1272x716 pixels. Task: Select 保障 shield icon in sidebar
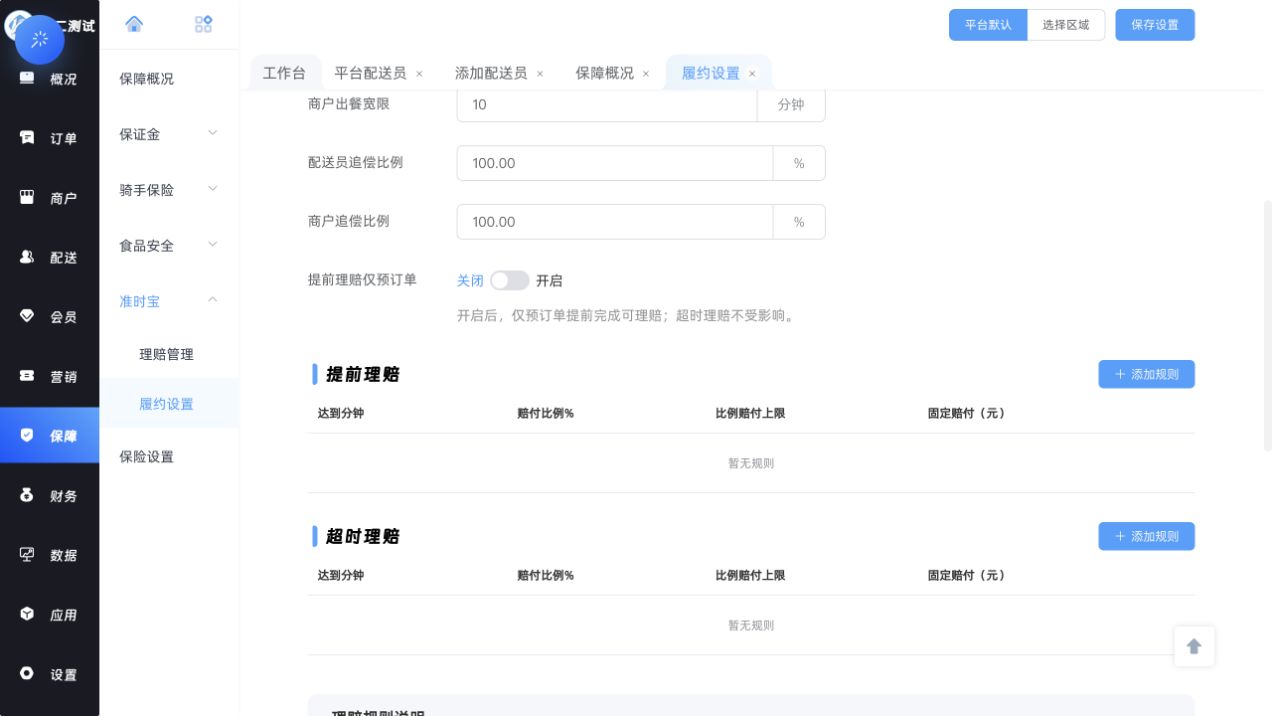(x=27, y=435)
